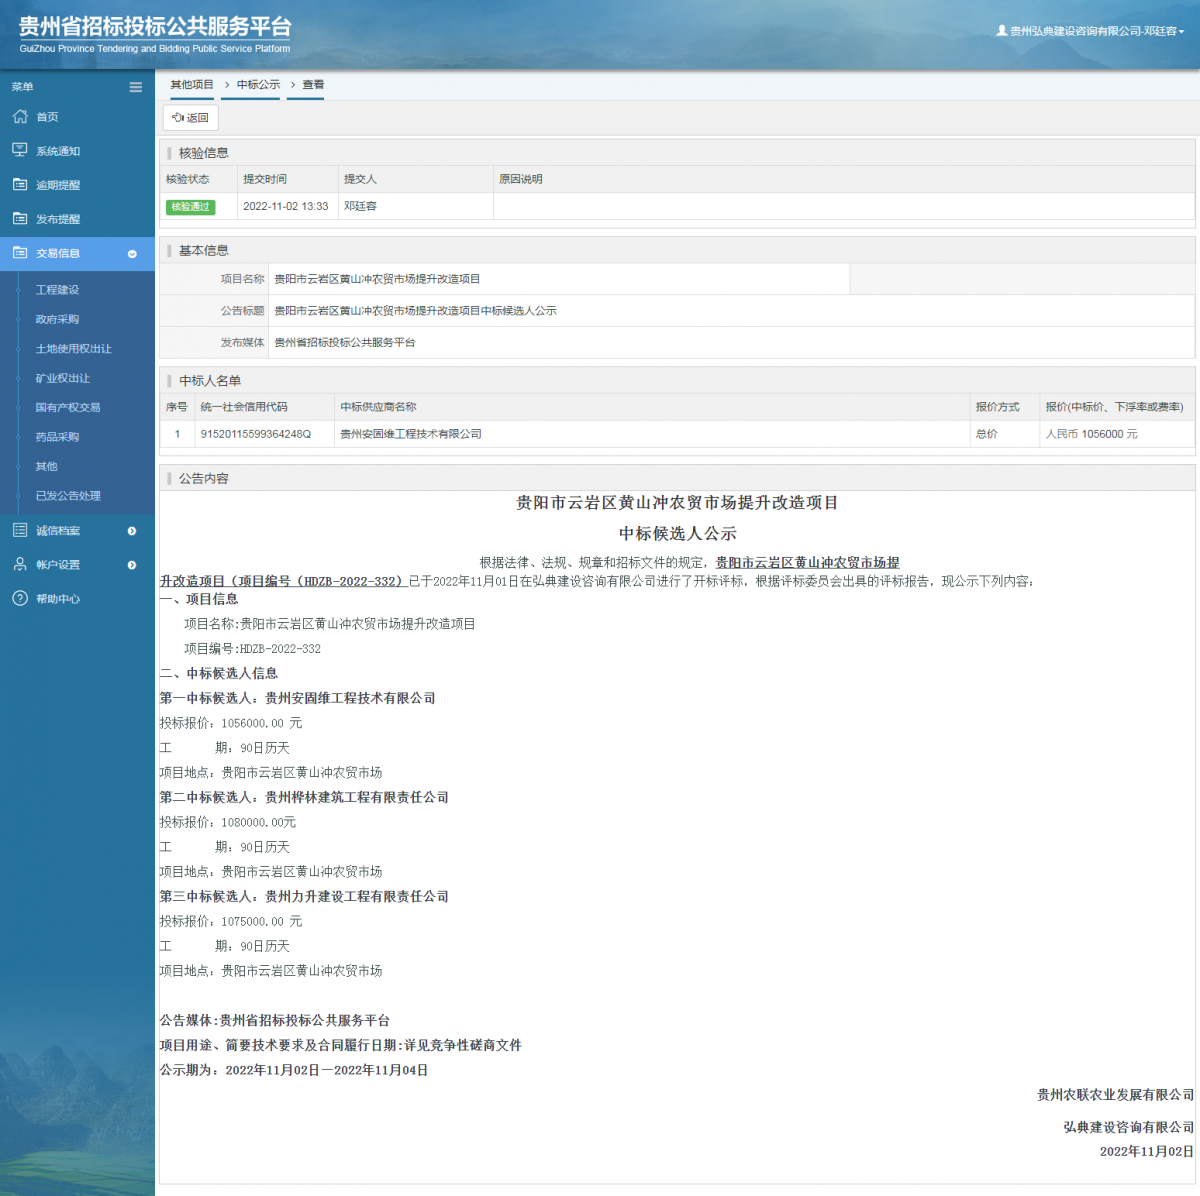1200x1196 pixels.
Task: Click the 公告标题 value text
Action: click(x=415, y=311)
